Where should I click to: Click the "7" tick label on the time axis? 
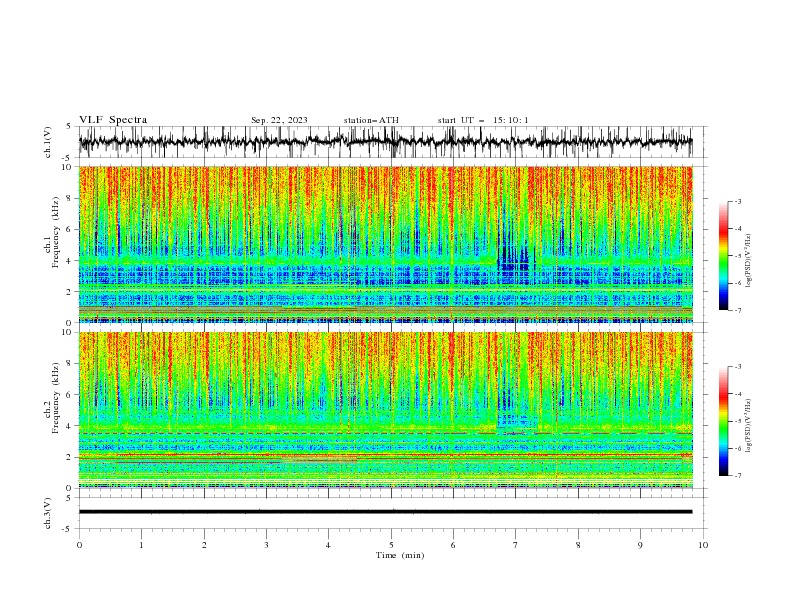point(516,545)
